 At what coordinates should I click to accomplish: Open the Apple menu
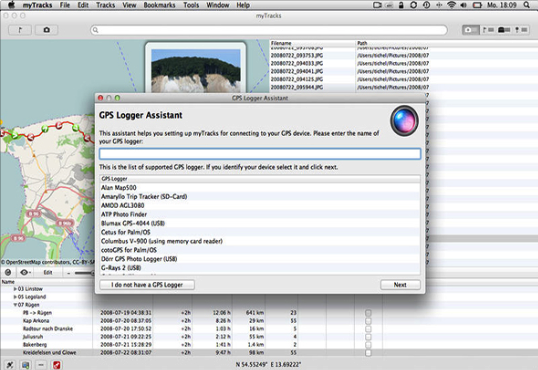pos(12,5)
